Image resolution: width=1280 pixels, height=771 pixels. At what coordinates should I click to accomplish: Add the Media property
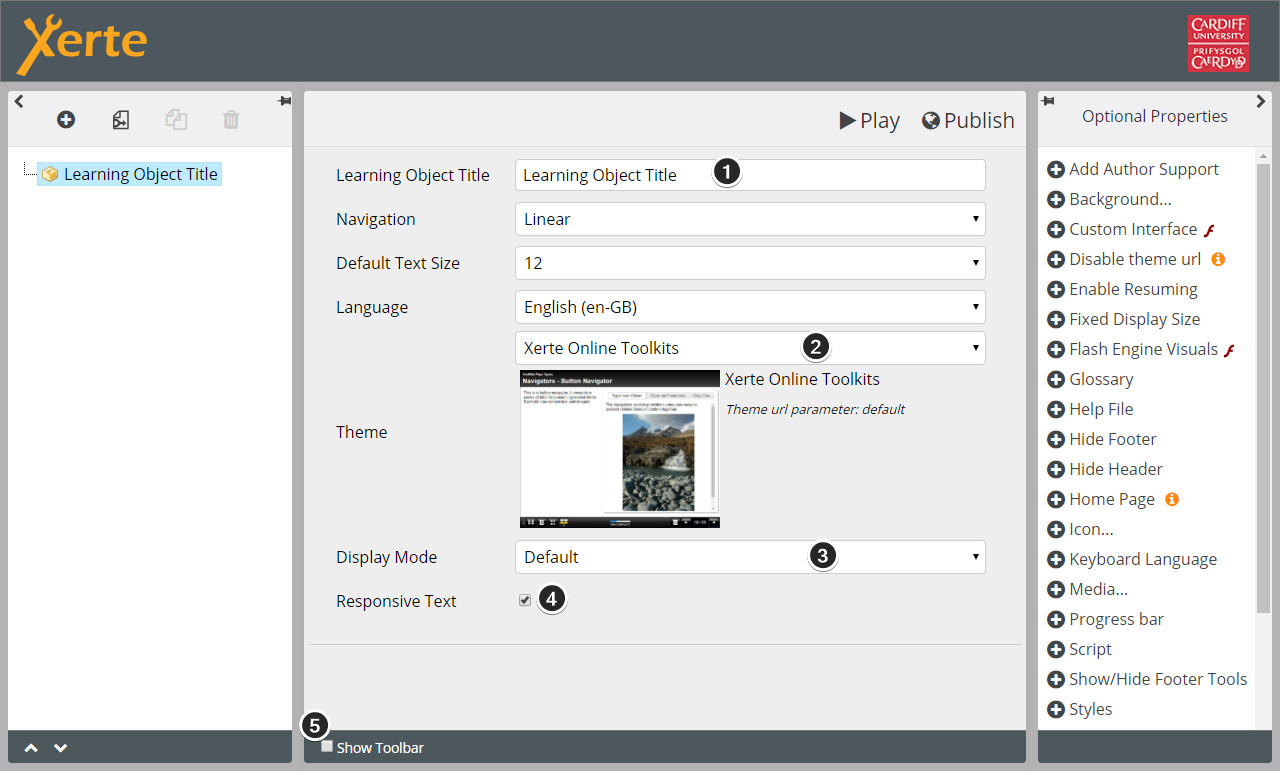pyautogui.click(x=1087, y=589)
